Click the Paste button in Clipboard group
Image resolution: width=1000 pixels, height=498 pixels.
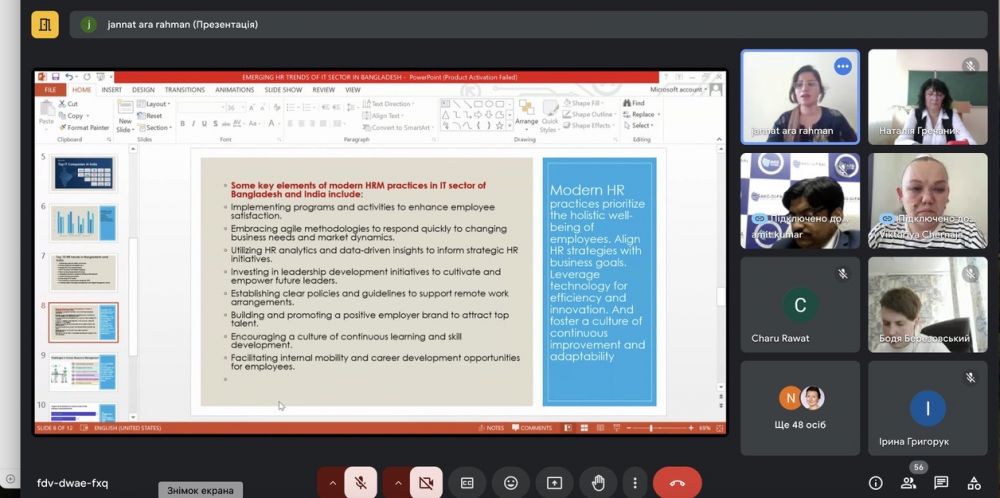(47, 113)
